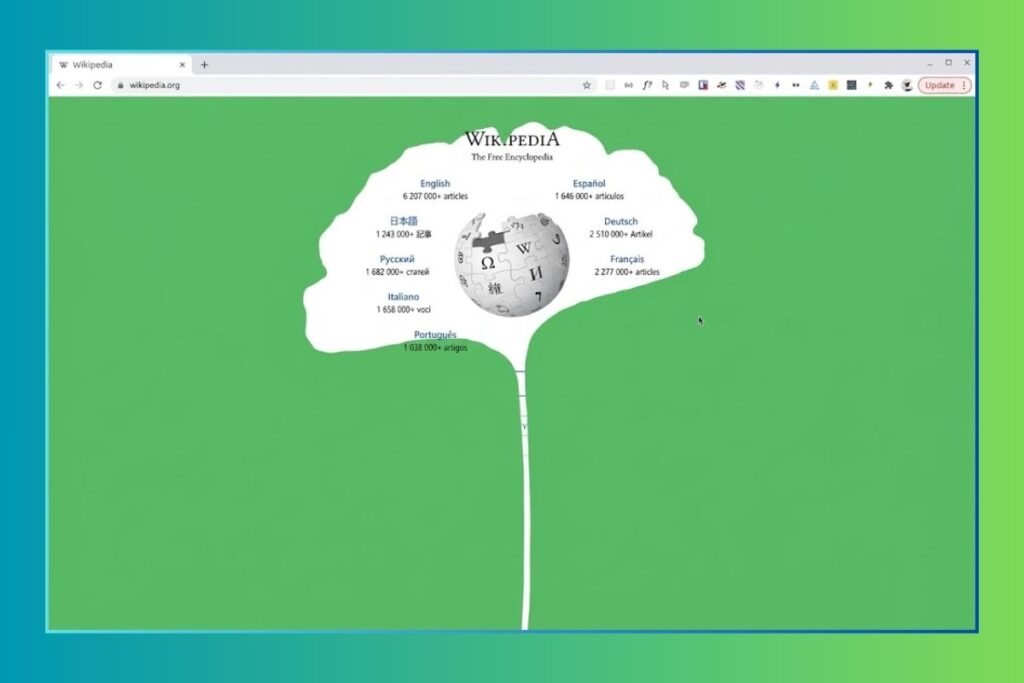Screen dimensions: 1024x683
Task: Open the Deutsch Wikipedia link
Action: pos(620,222)
